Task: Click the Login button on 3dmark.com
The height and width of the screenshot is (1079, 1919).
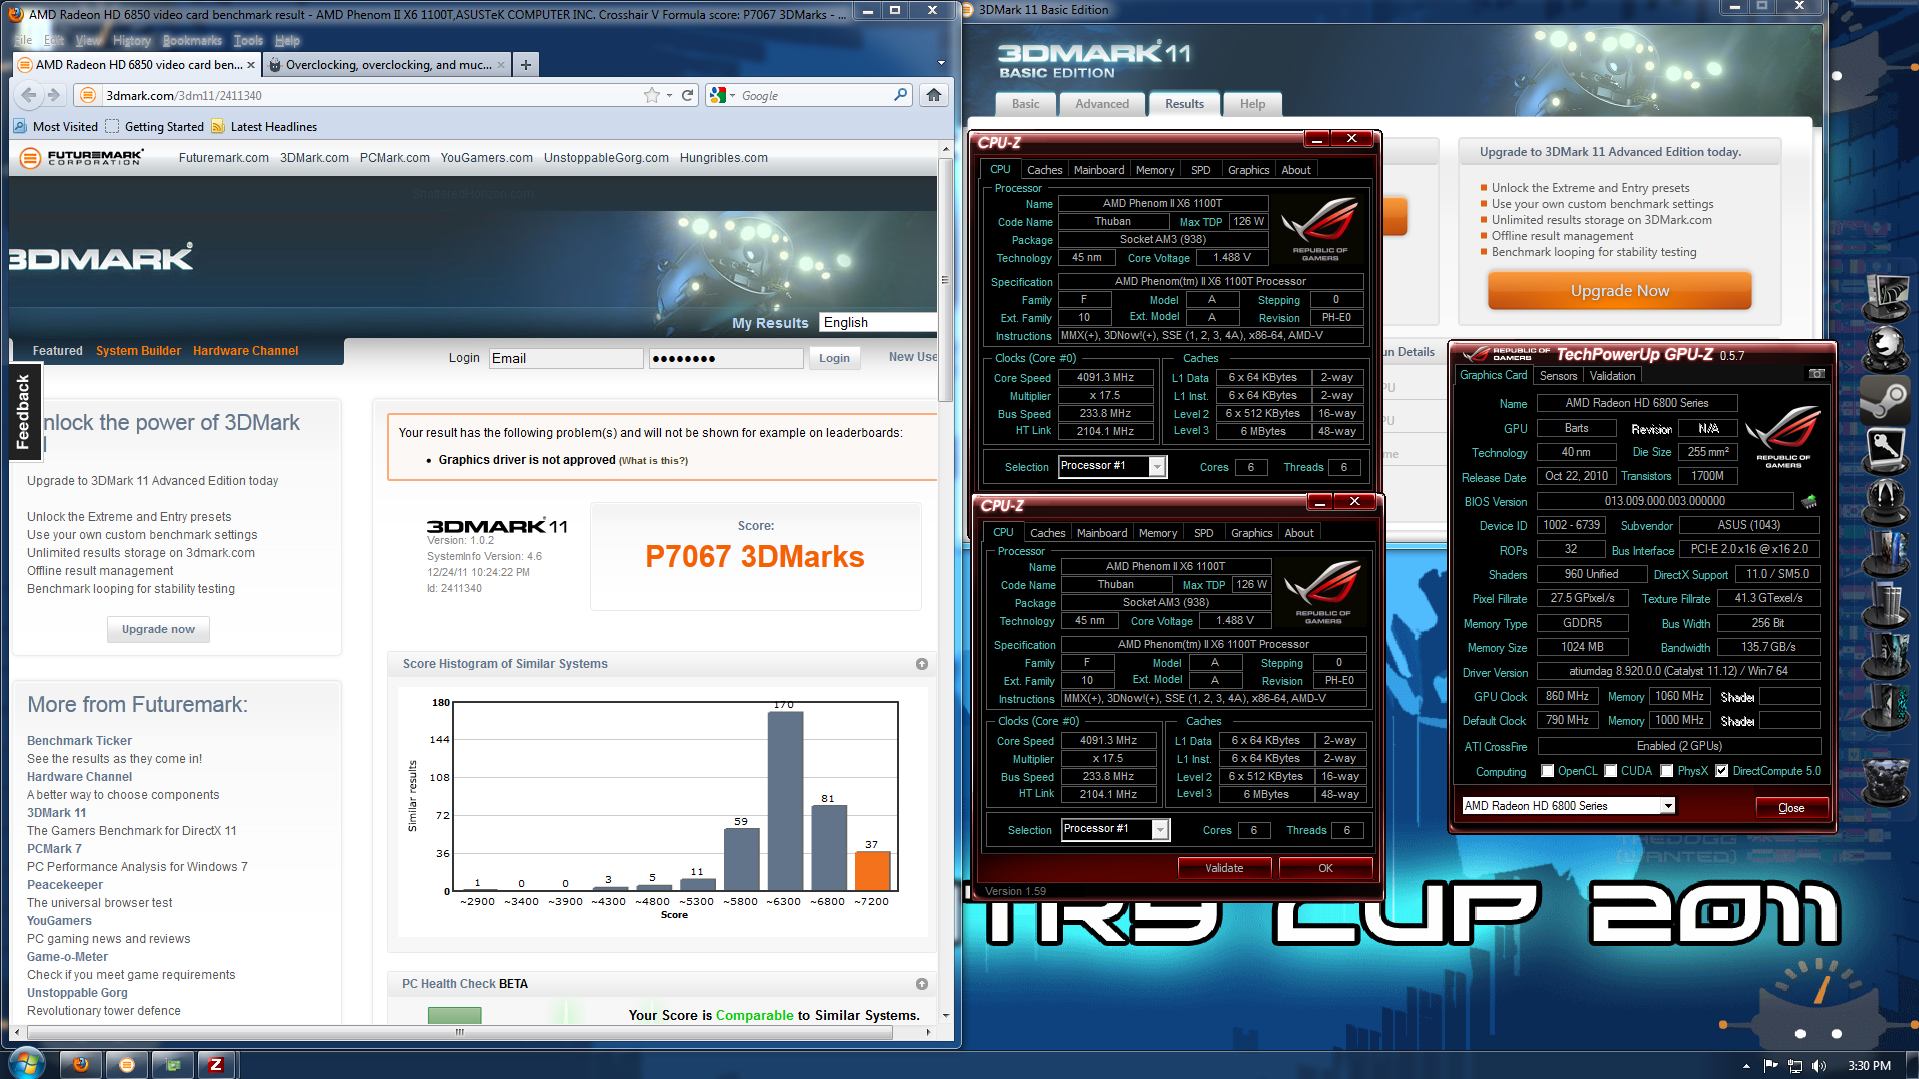Action: tap(834, 358)
